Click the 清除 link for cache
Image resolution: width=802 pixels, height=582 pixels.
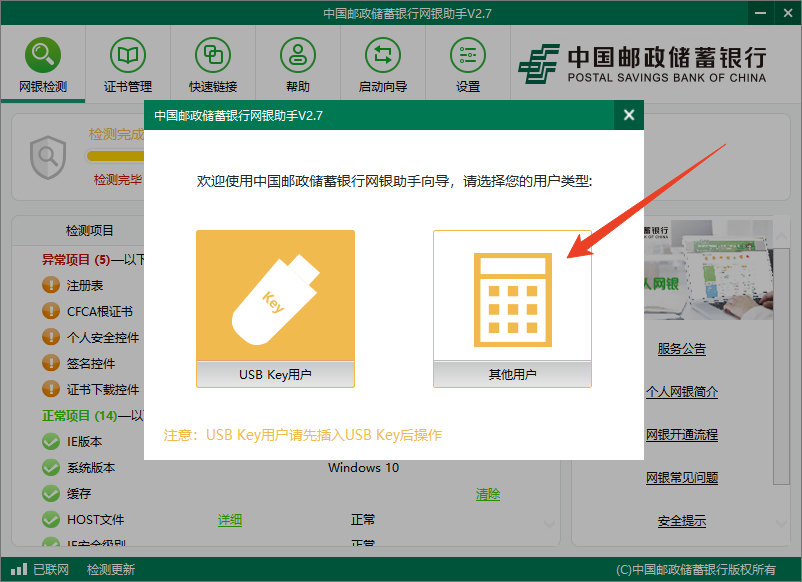point(488,494)
